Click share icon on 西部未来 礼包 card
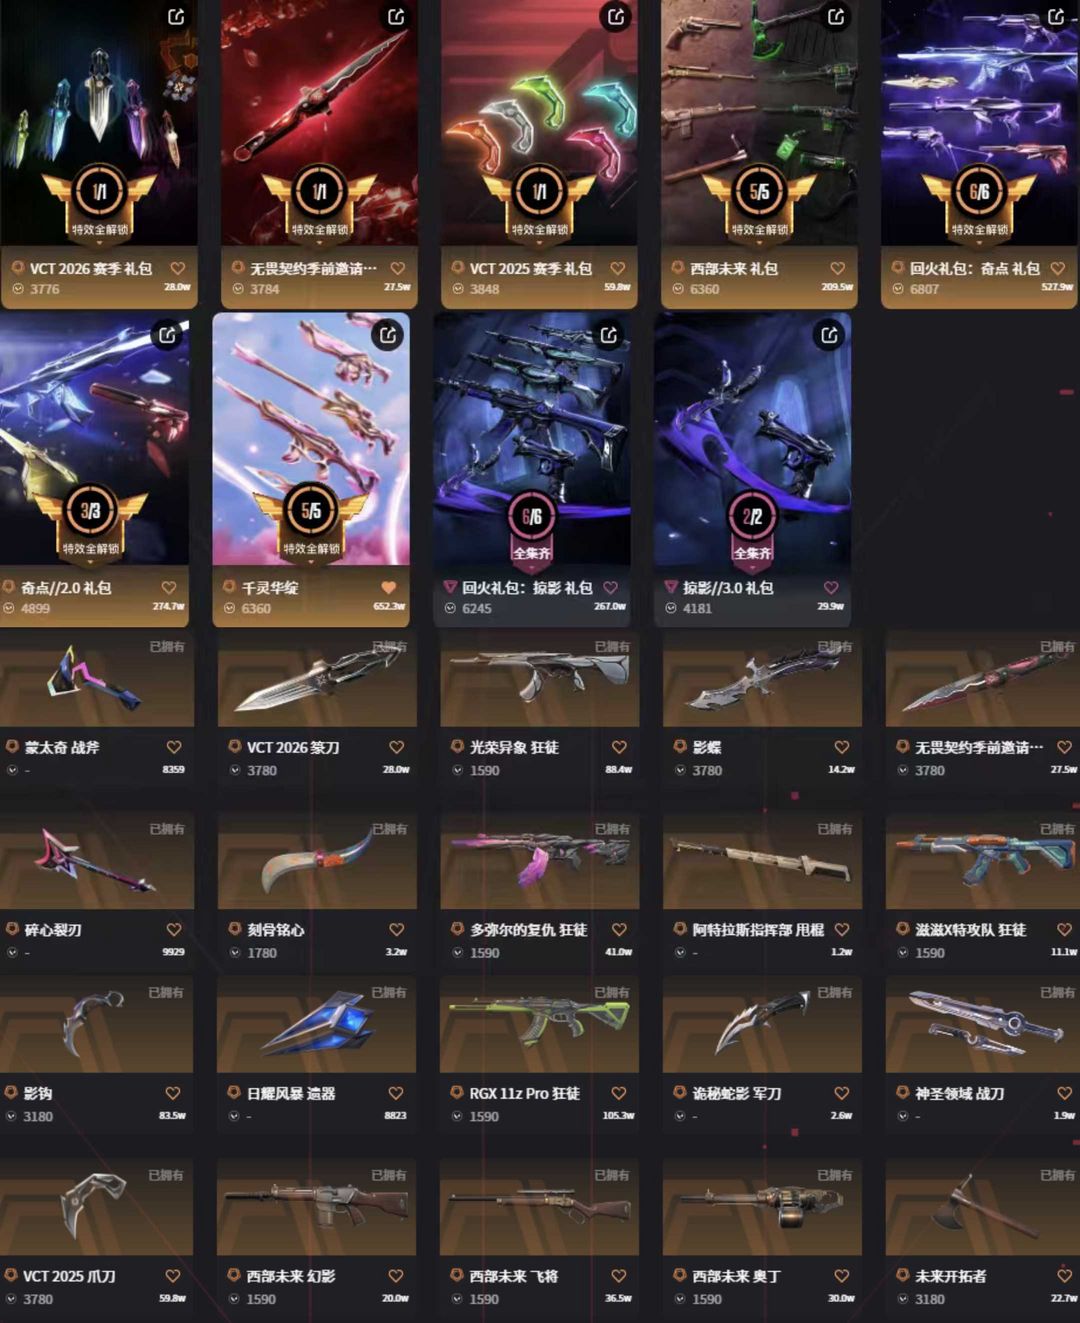 (836, 16)
